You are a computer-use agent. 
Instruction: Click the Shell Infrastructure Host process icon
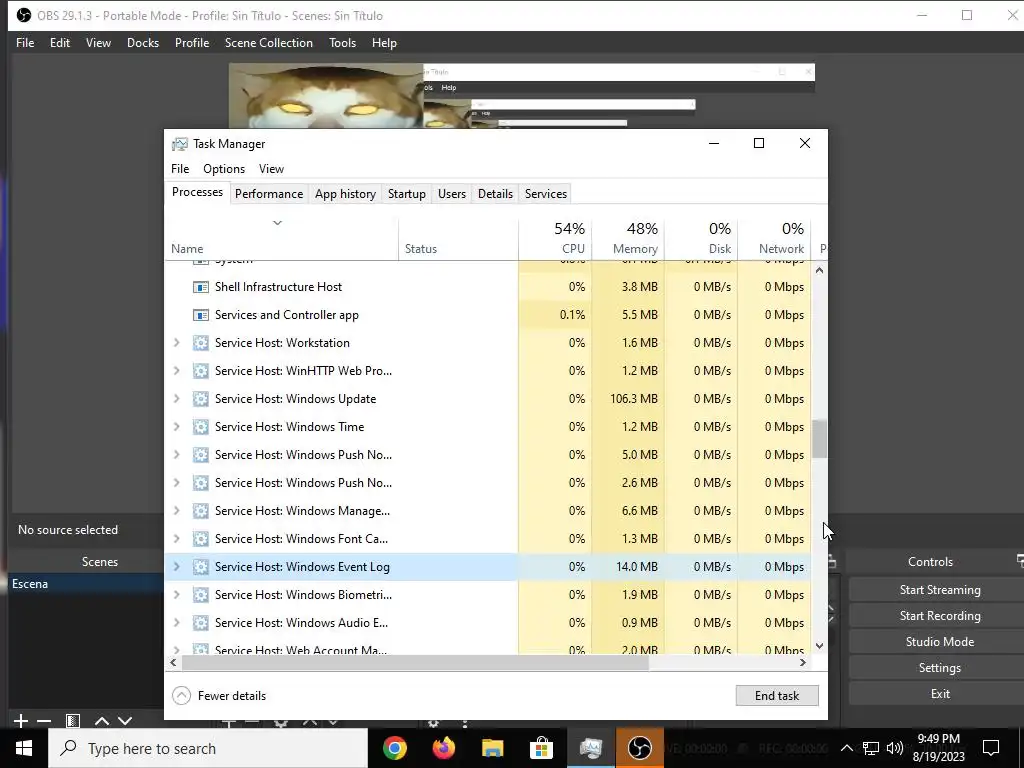point(200,287)
